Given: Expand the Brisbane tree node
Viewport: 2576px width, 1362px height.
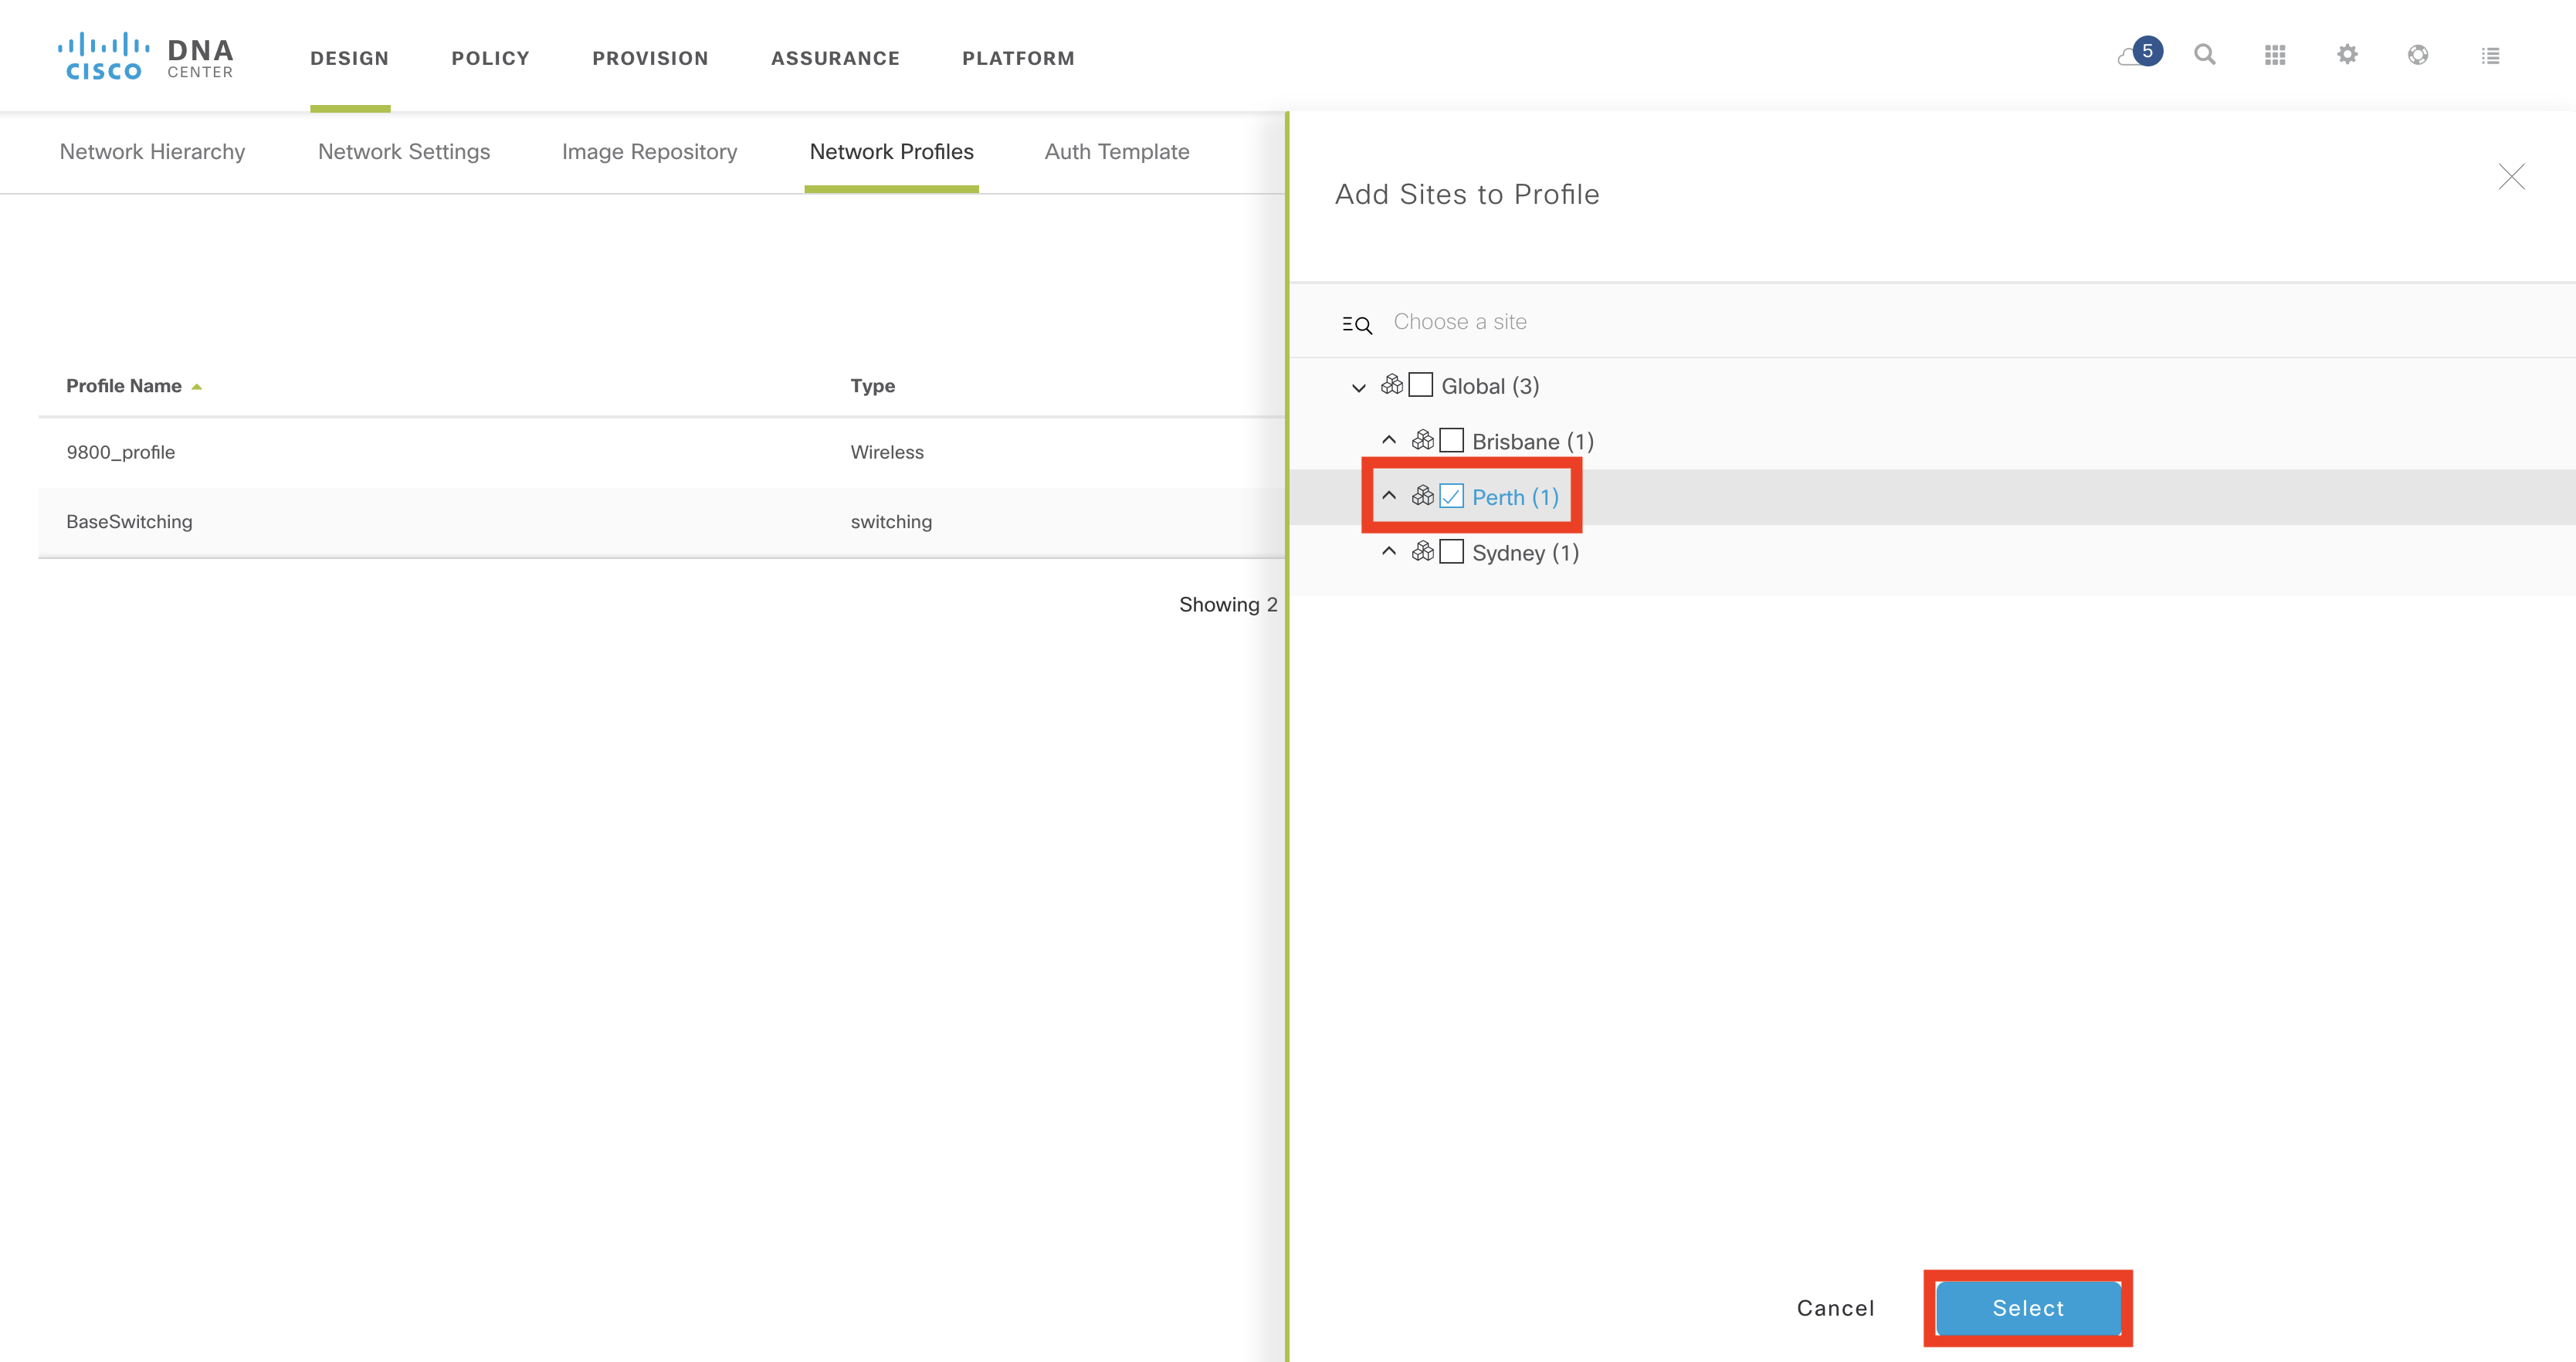Looking at the screenshot, I should click(x=1389, y=440).
